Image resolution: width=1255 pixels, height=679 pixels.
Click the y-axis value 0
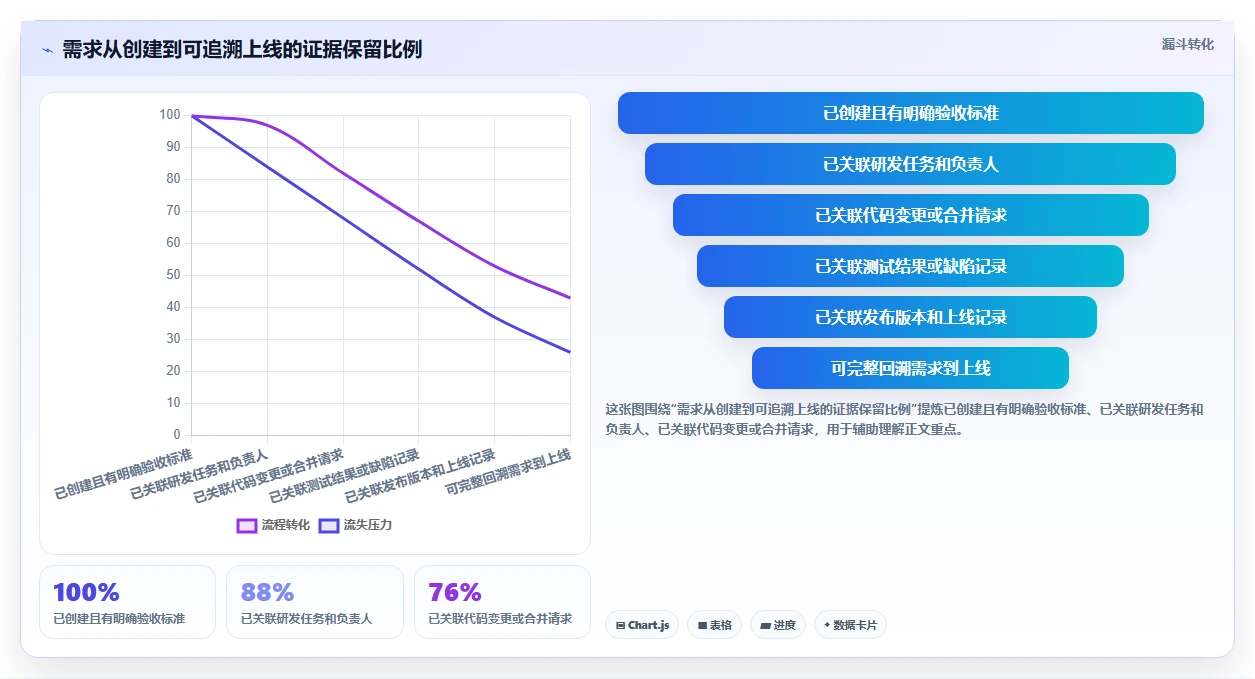pyautogui.click(x=177, y=435)
